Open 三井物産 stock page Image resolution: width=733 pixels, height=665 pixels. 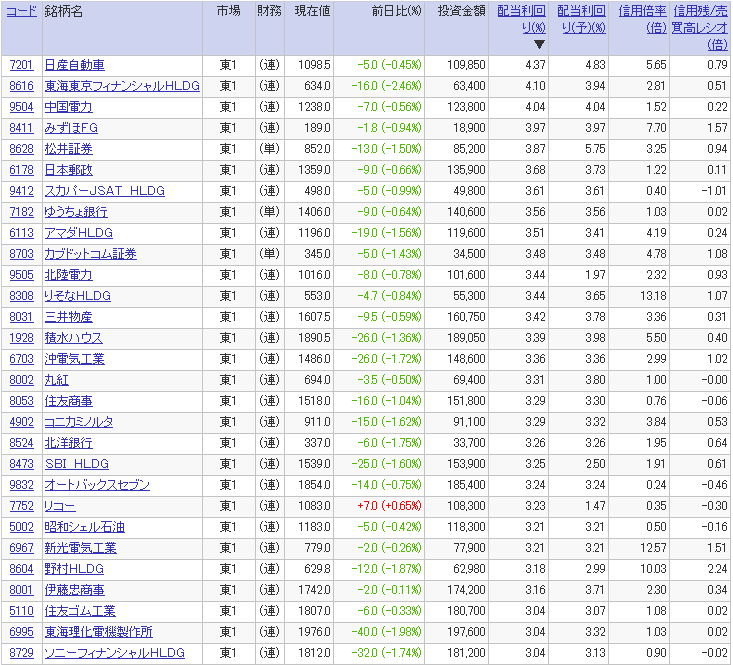(68, 317)
